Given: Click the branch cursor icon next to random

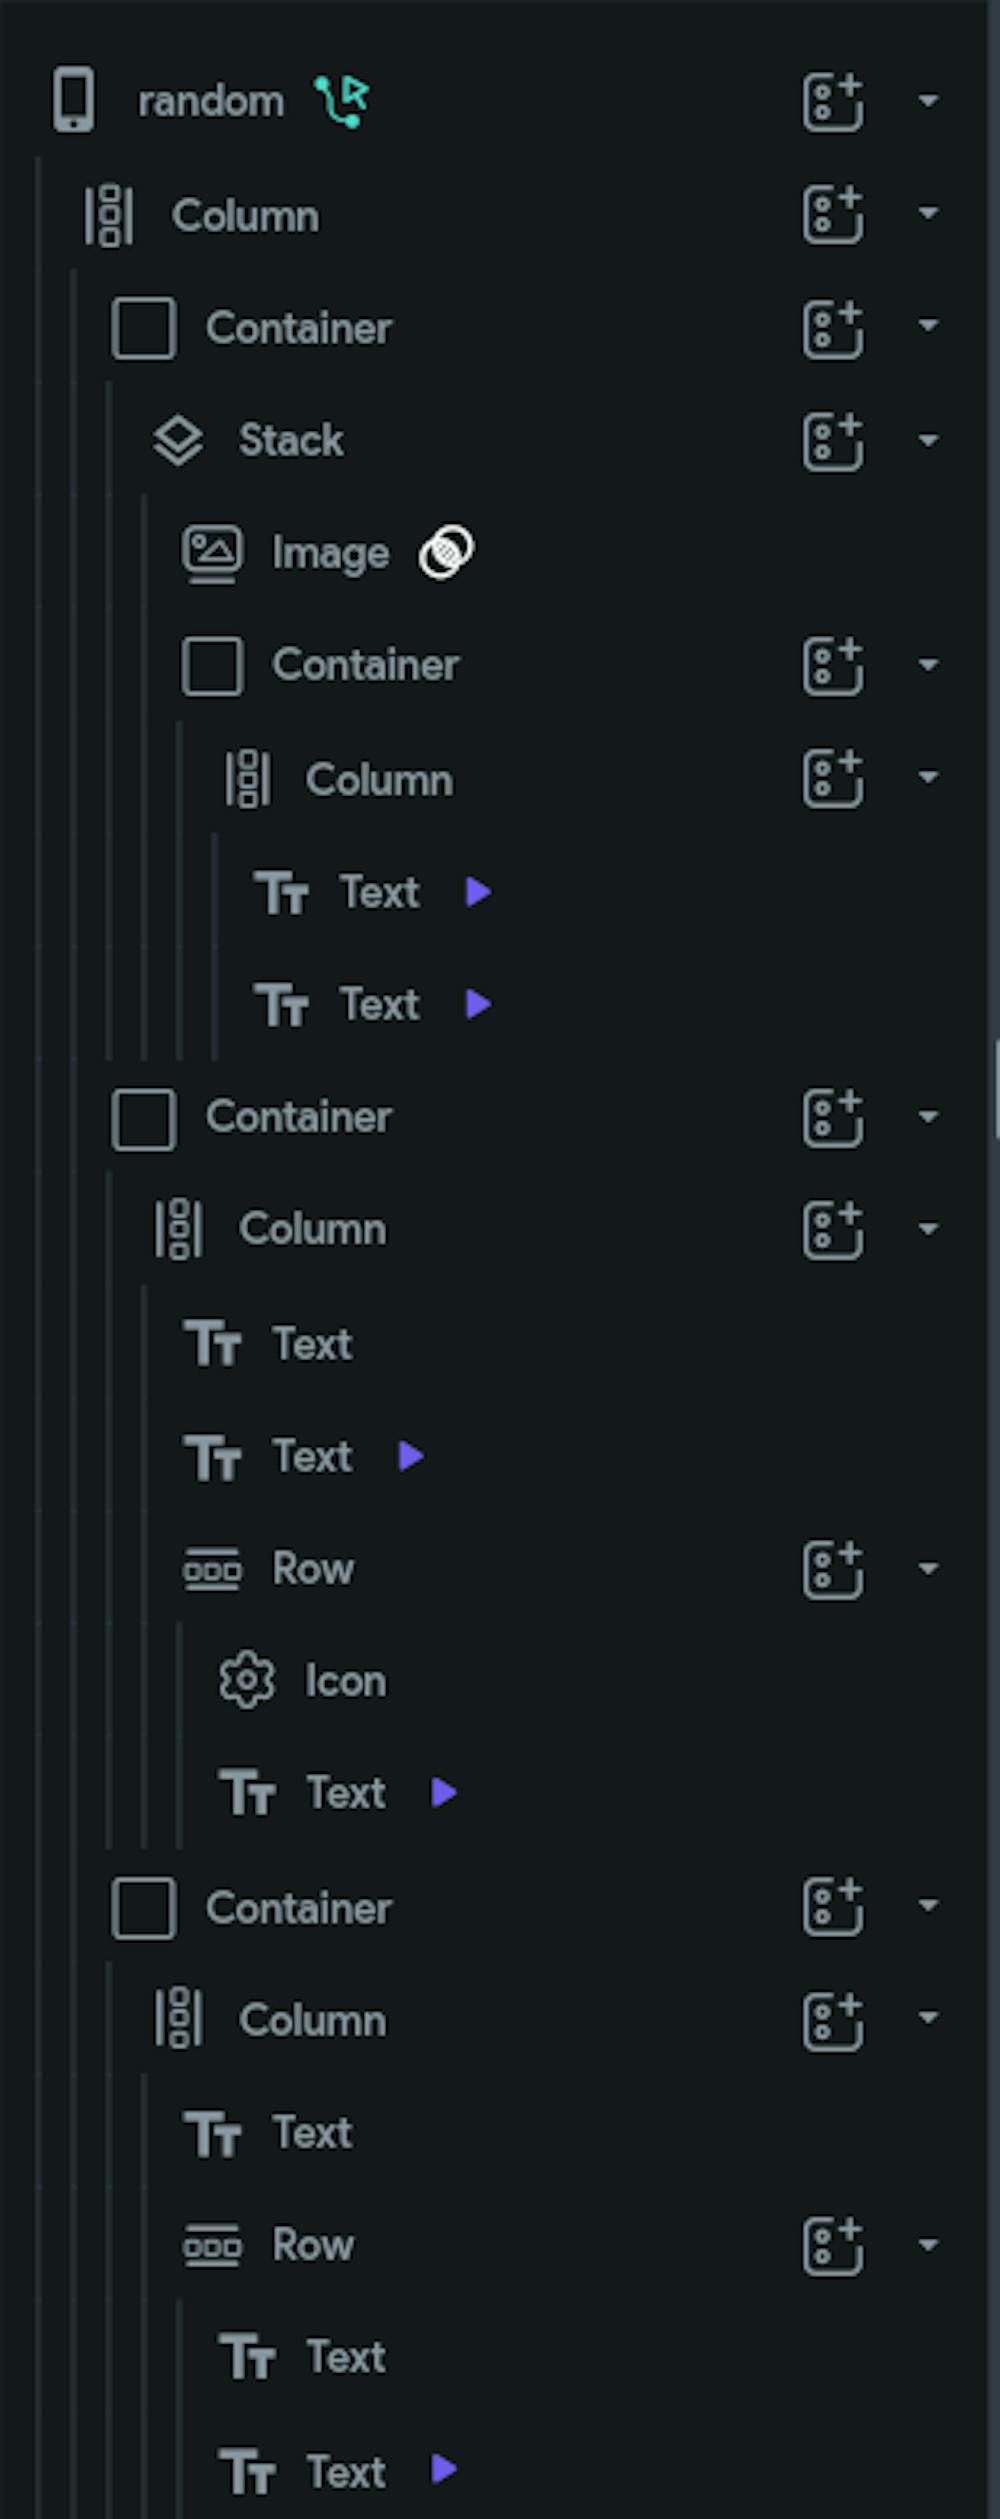Looking at the screenshot, I should tap(342, 101).
